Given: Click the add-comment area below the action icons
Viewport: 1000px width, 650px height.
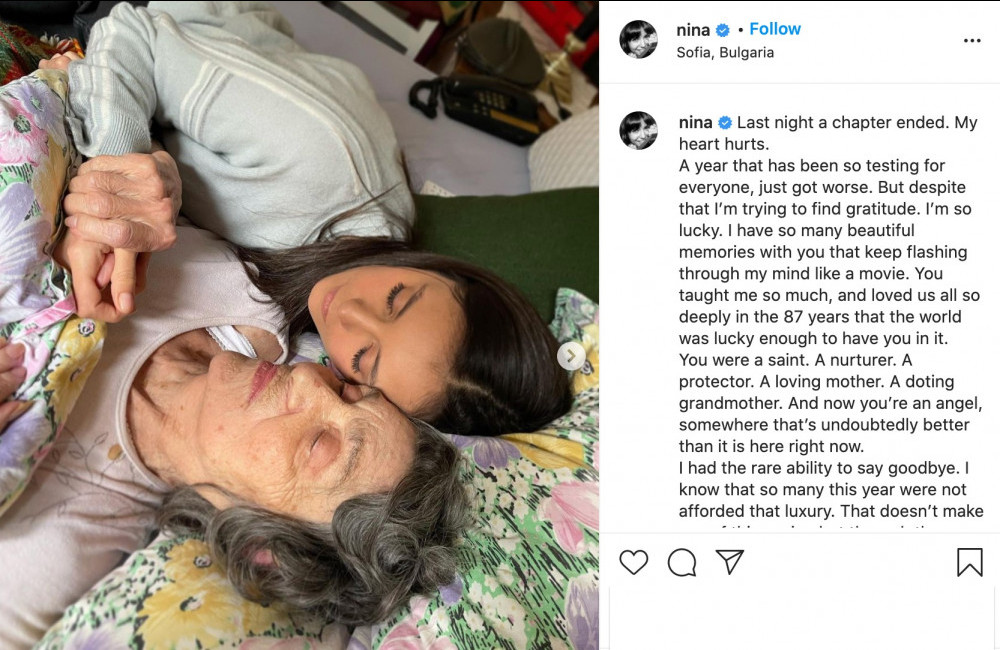Looking at the screenshot, I should (x=804, y=618).
